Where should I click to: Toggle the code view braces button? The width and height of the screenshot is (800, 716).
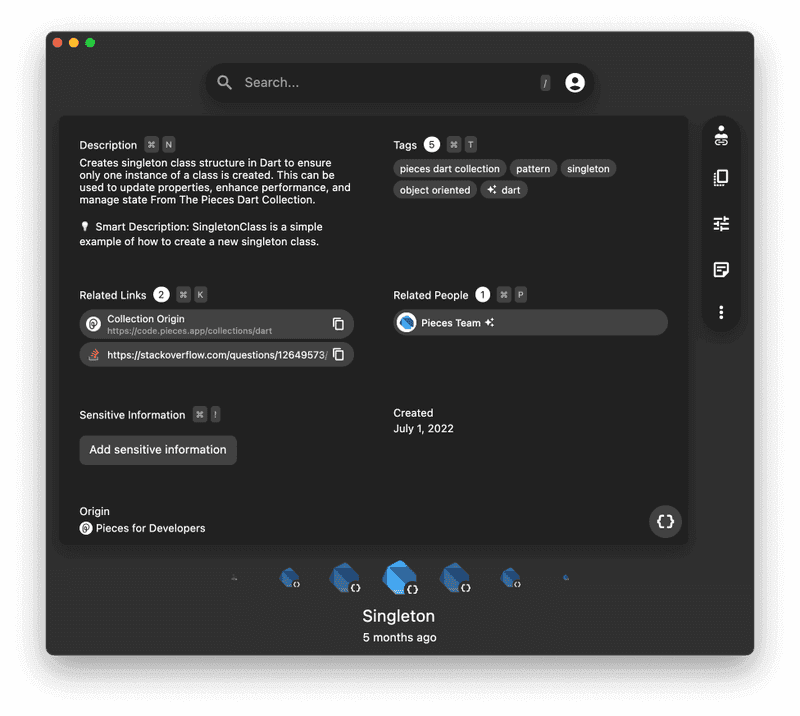pos(665,521)
